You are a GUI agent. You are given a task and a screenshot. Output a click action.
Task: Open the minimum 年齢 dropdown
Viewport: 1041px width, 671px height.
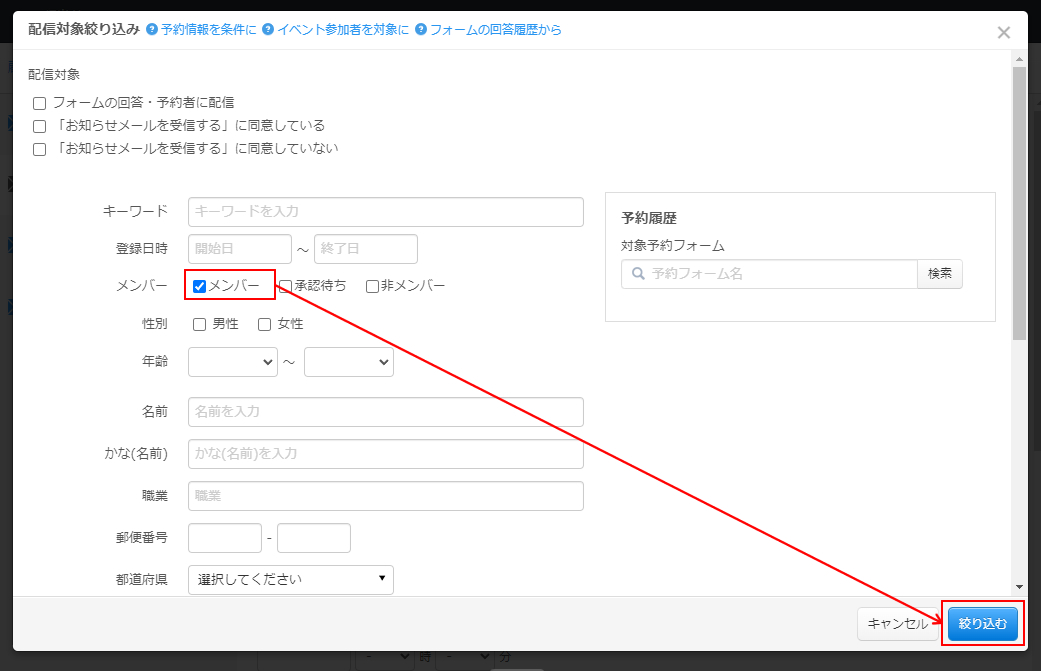[233, 362]
